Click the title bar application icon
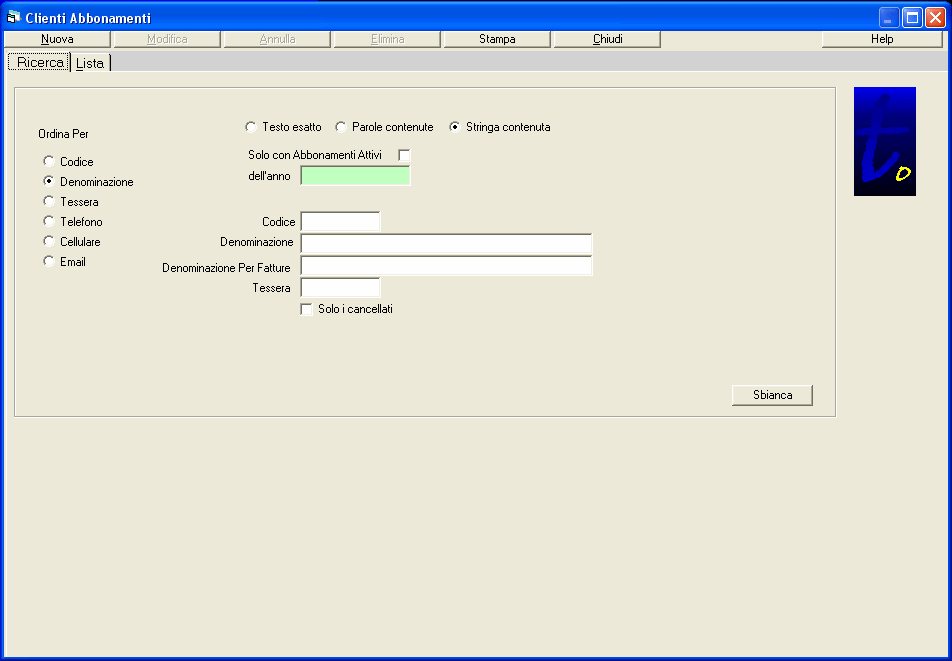The width and height of the screenshot is (952, 661). click(x=13, y=18)
